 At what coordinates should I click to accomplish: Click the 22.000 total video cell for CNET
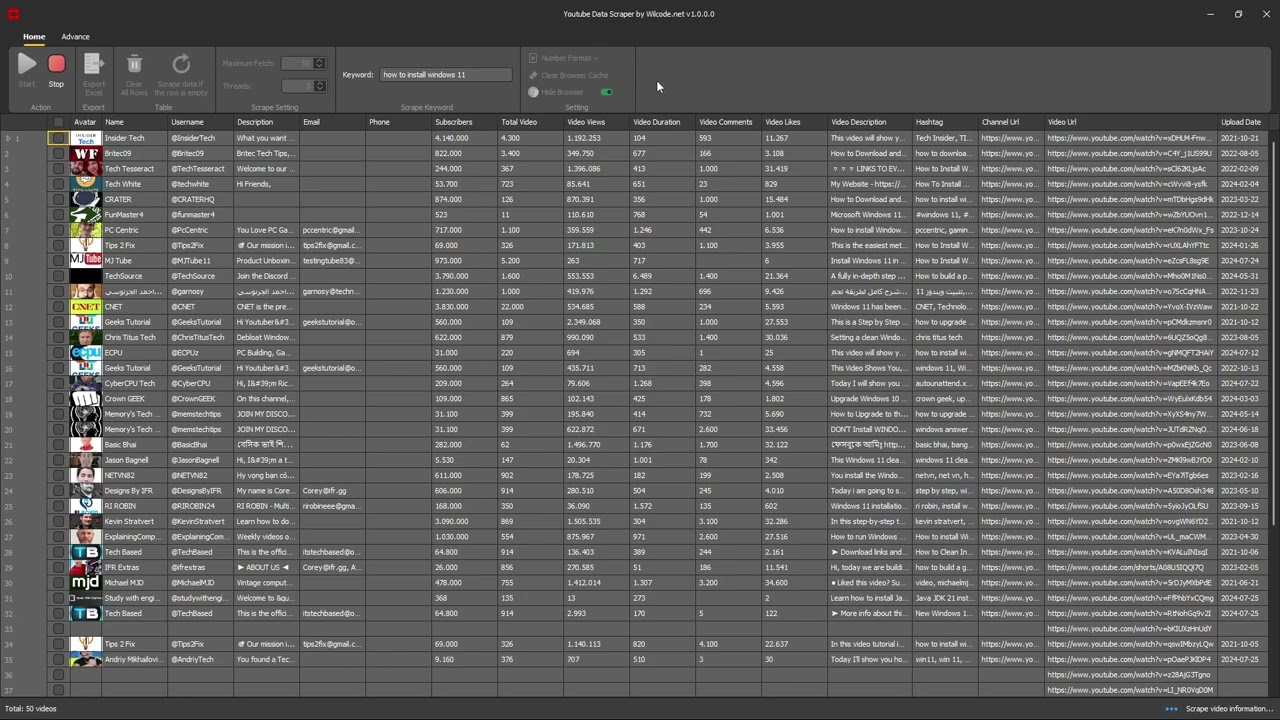pos(531,307)
